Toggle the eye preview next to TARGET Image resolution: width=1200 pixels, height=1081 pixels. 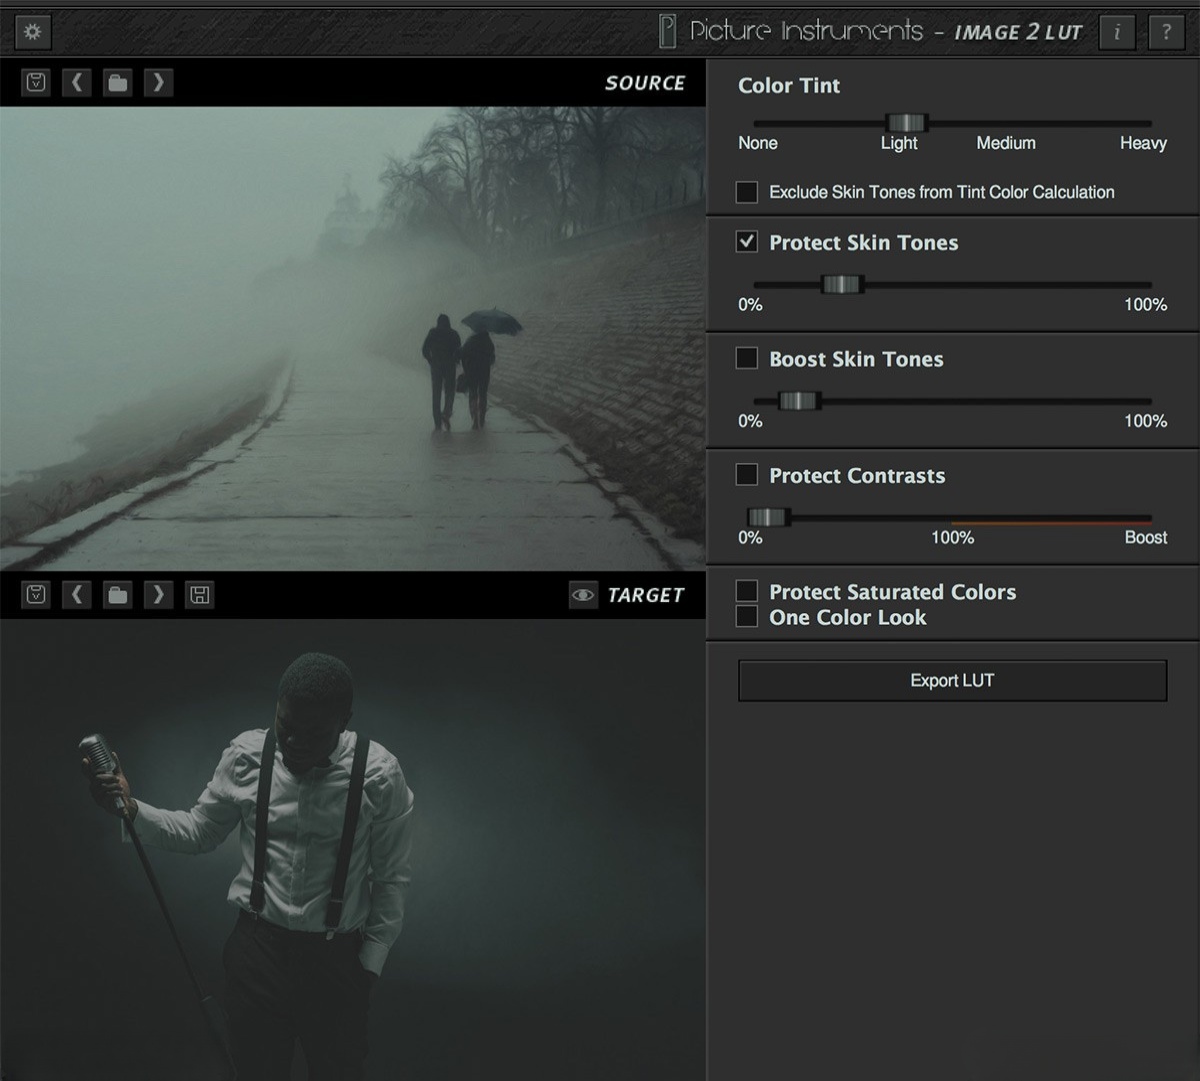click(582, 594)
